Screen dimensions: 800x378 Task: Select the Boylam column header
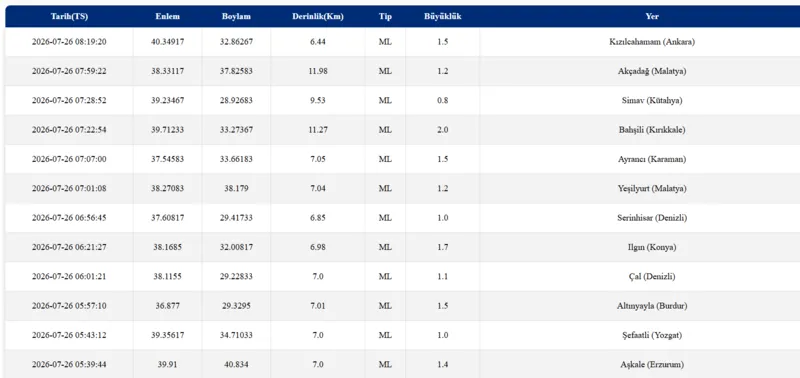[x=236, y=16]
